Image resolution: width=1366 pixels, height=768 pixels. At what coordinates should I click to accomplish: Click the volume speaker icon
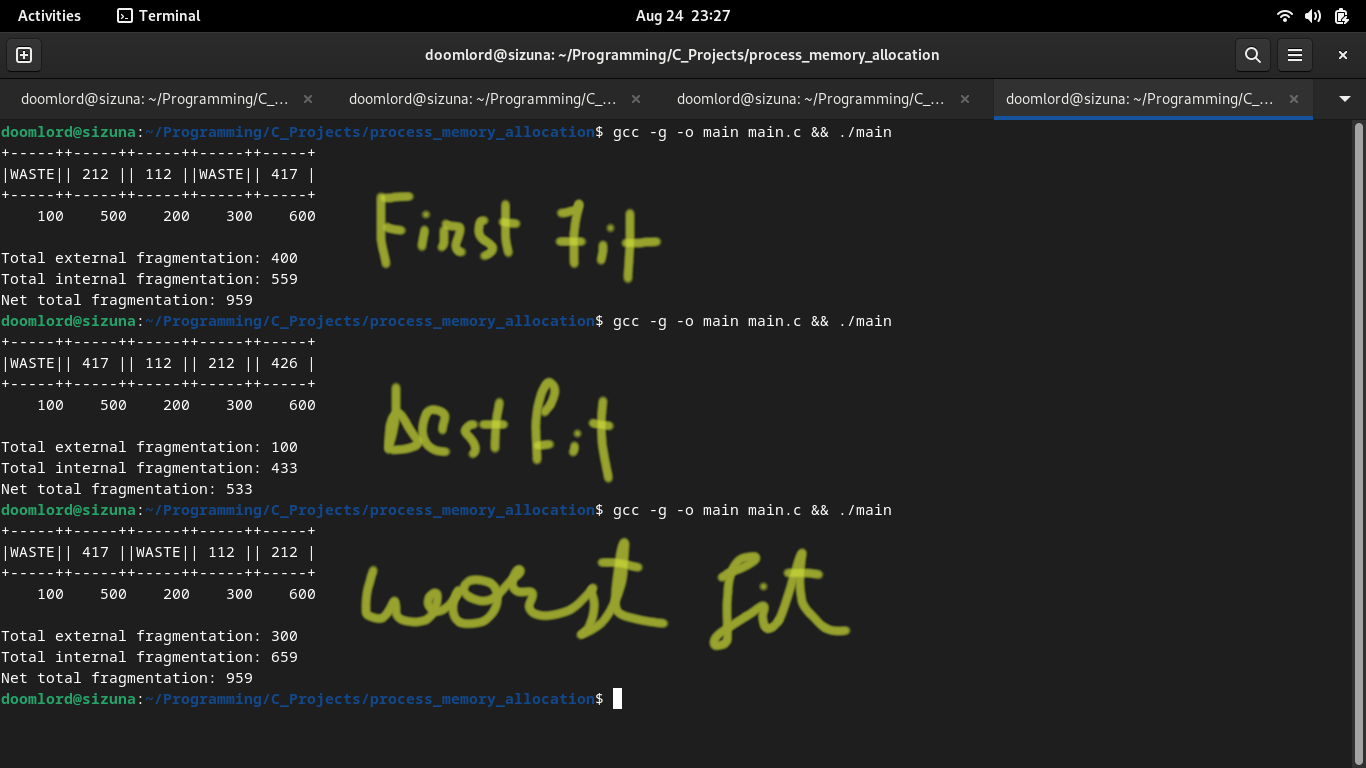point(1313,15)
